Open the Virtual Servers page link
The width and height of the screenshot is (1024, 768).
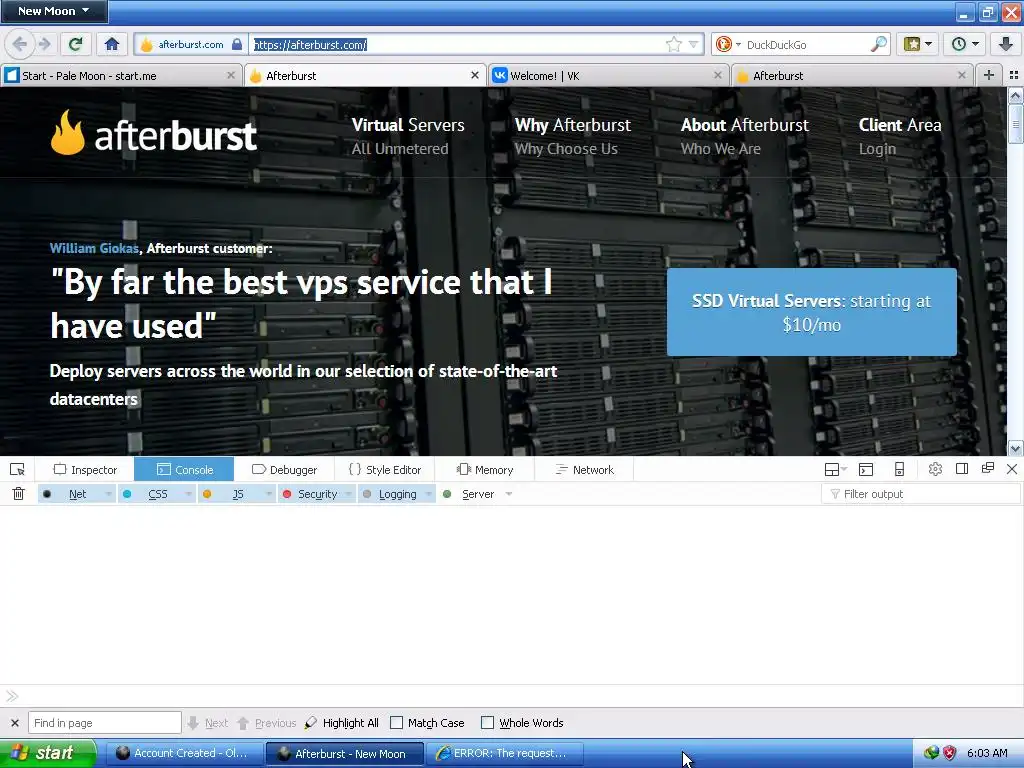408,136
